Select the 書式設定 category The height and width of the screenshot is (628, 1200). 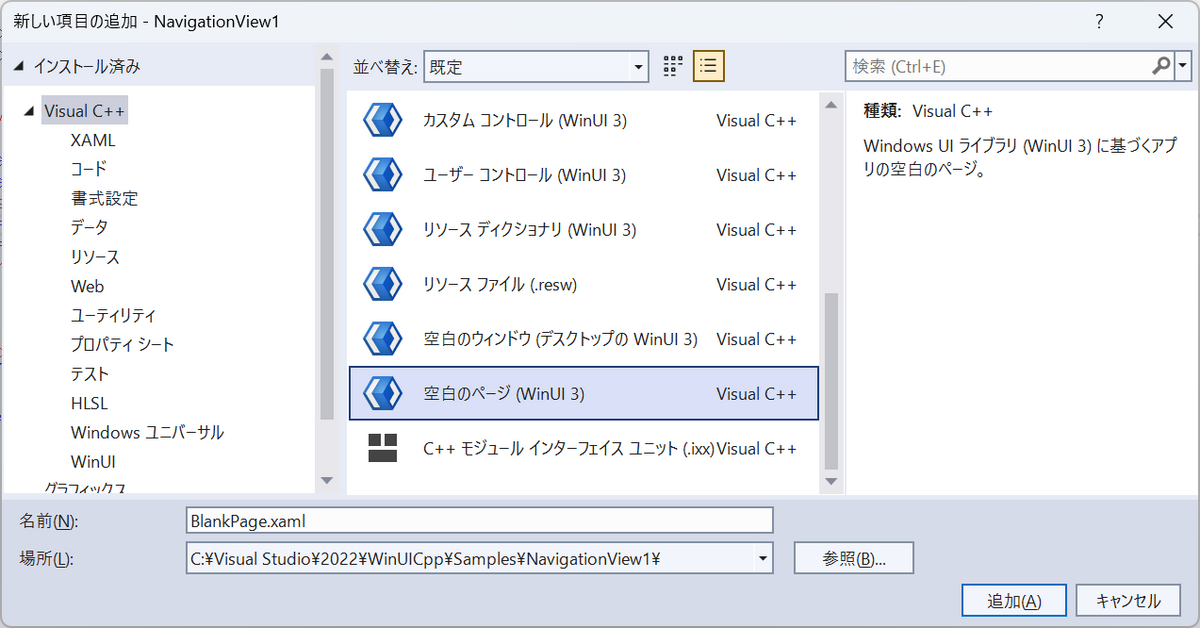[104, 198]
